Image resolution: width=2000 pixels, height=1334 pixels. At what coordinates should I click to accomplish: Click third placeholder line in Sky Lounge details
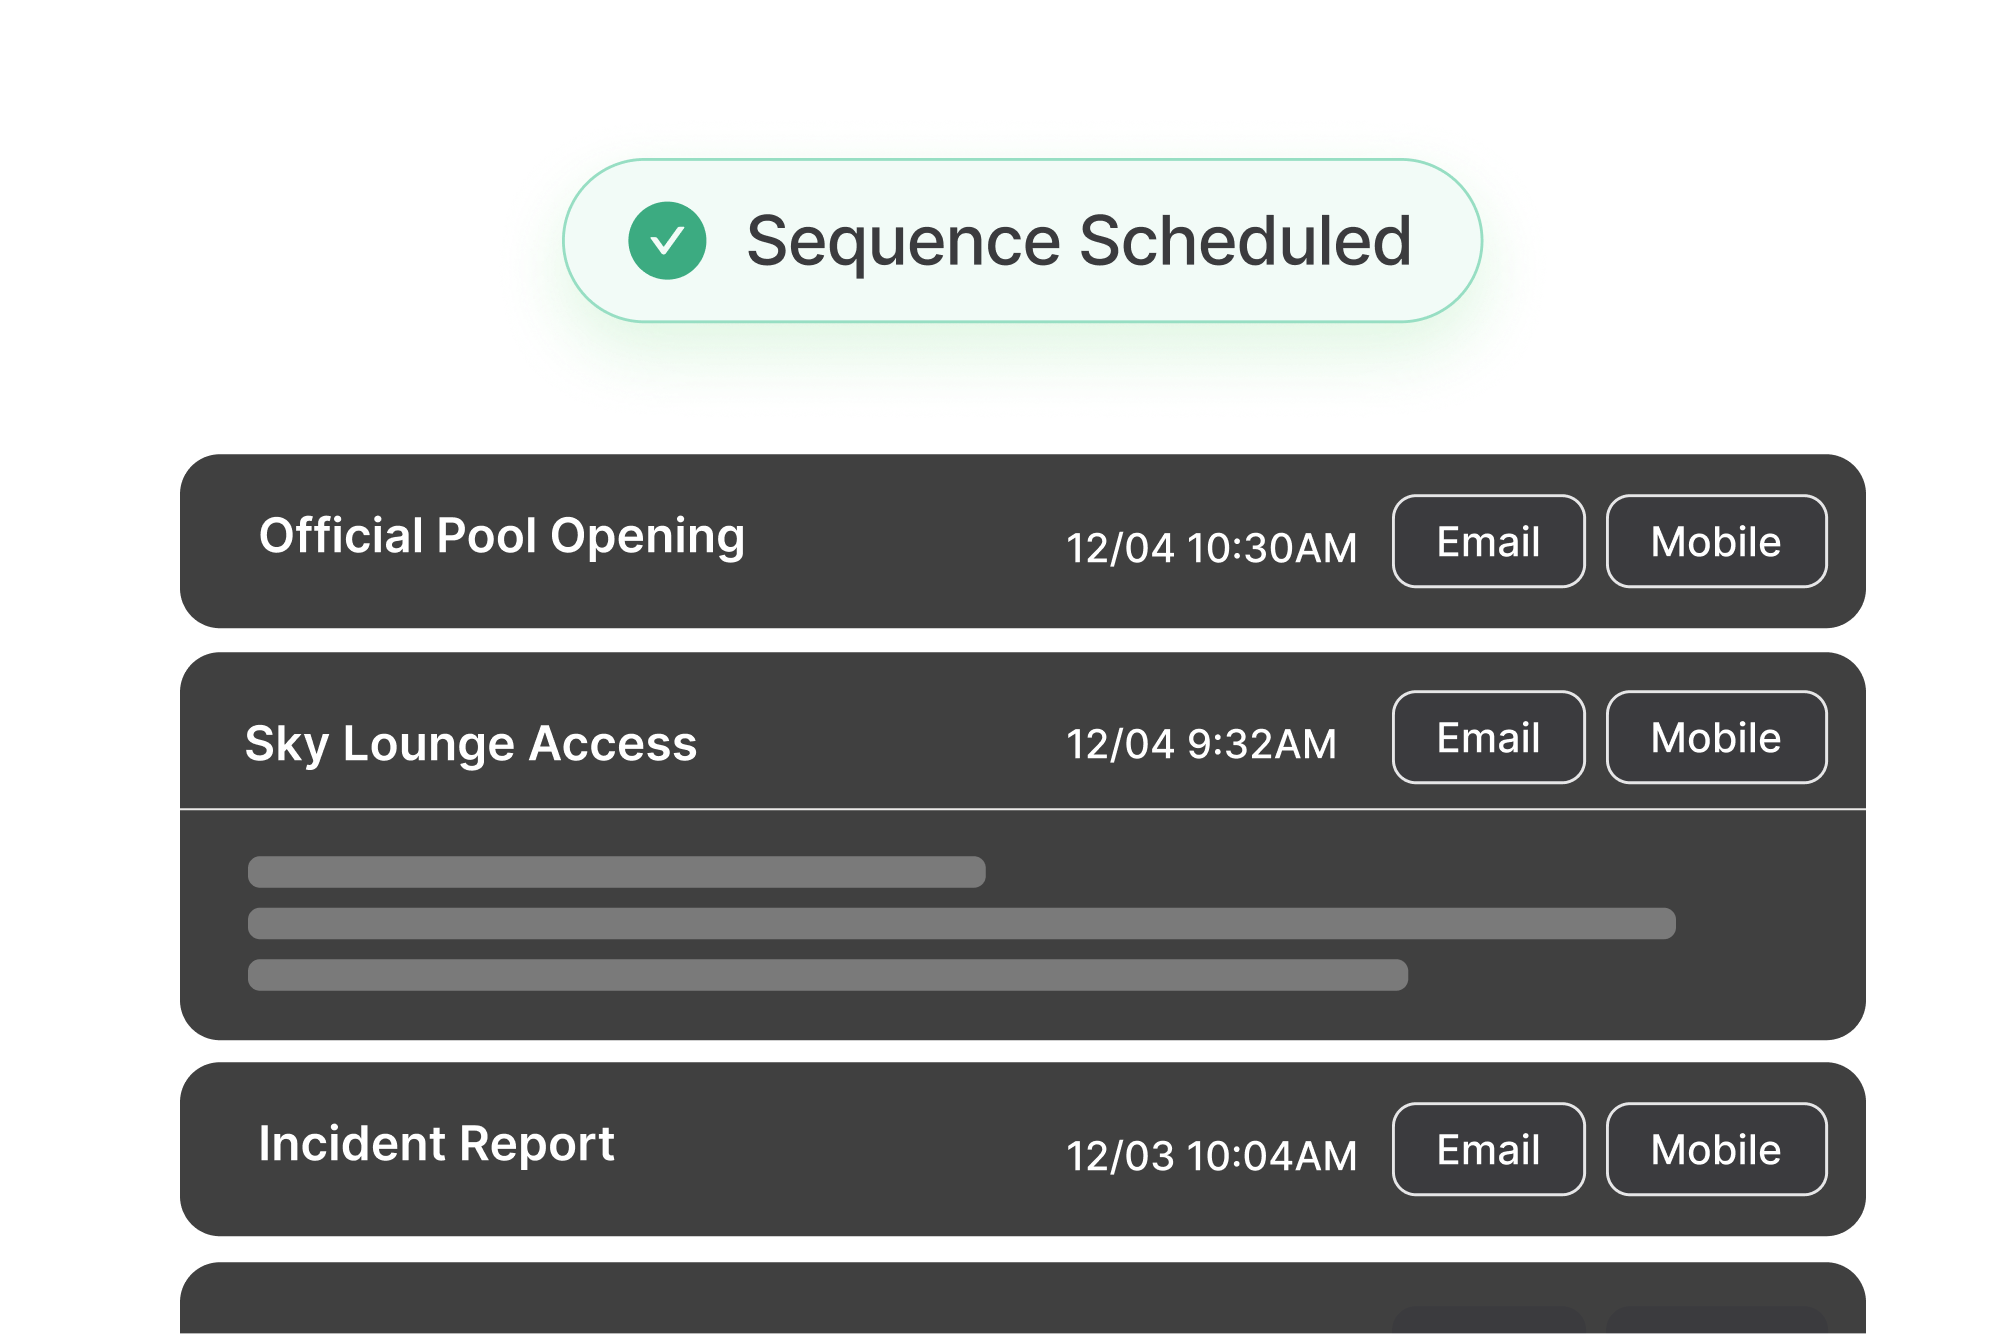click(827, 975)
